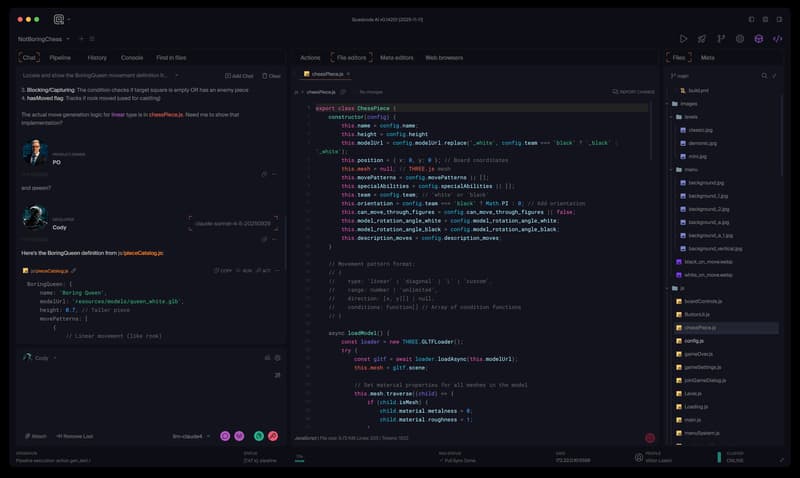Open settings via the gear icon
800x478 pixels.
click(x=740, y=39)
